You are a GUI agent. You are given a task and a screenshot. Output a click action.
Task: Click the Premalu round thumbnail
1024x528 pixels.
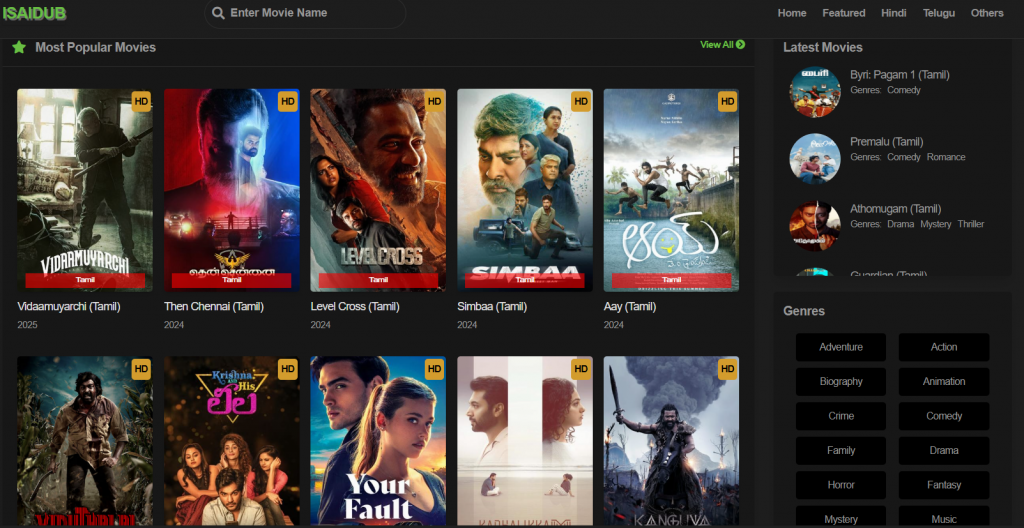coord(815,159)
